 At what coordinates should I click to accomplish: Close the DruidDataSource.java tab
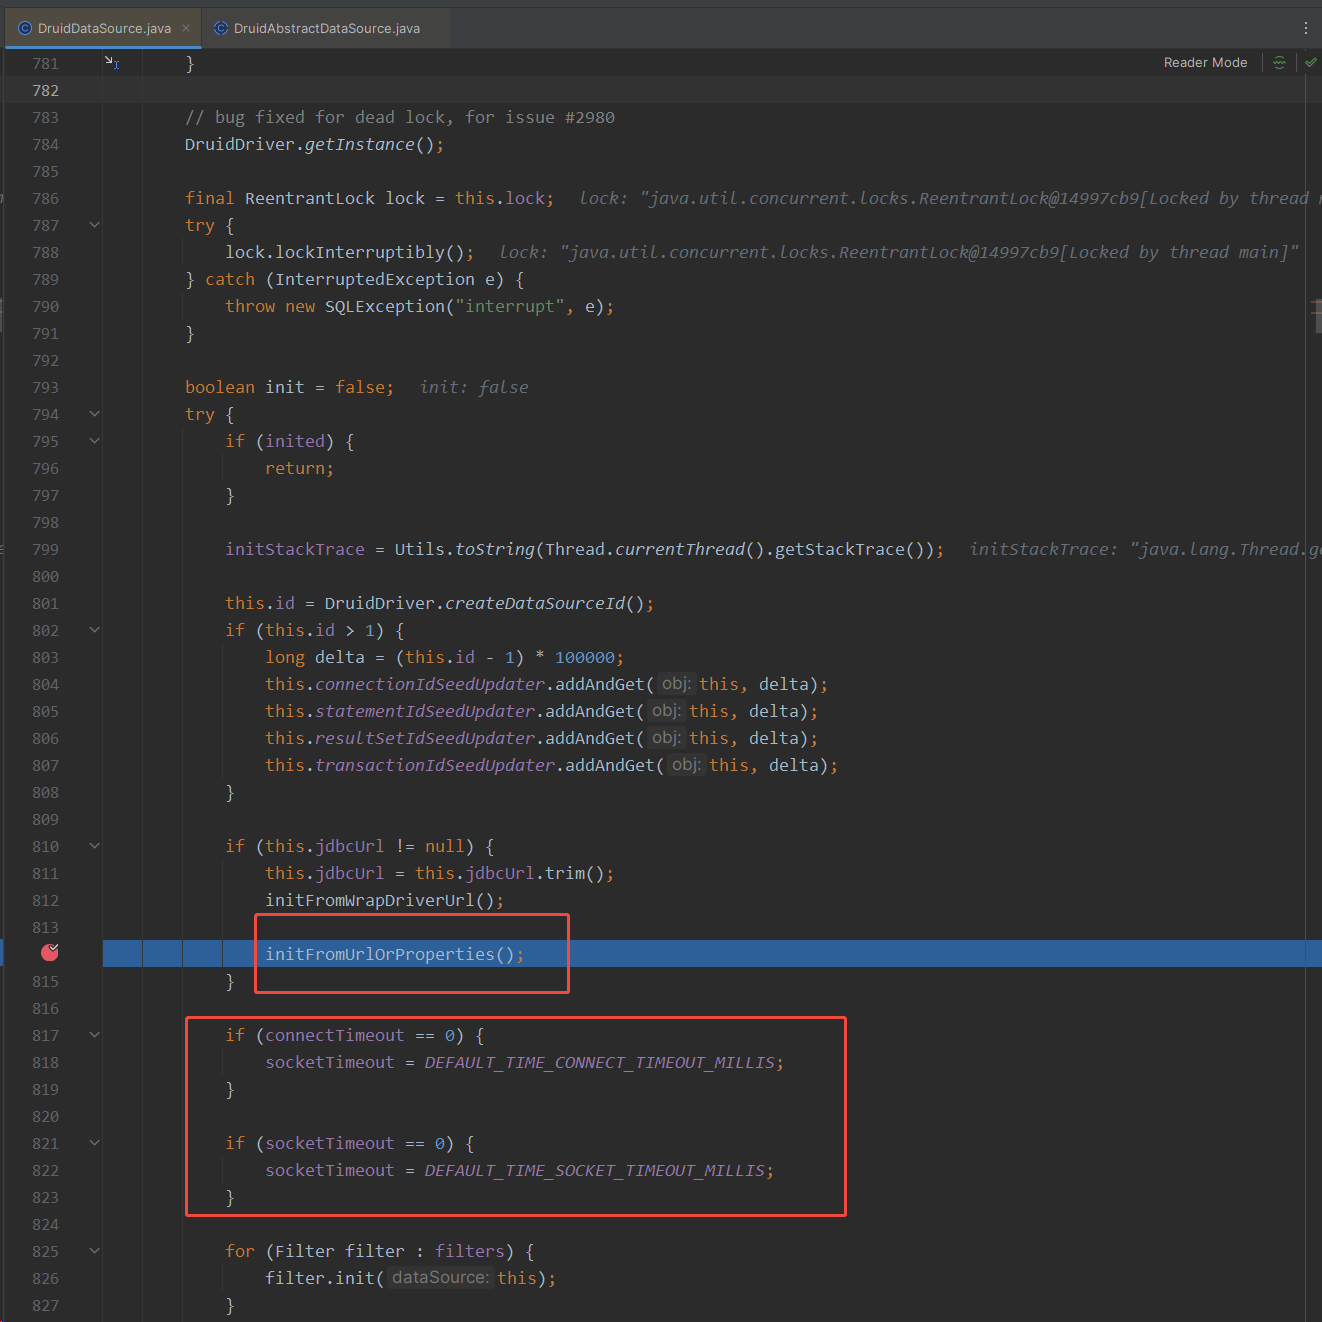pos(186,28)
